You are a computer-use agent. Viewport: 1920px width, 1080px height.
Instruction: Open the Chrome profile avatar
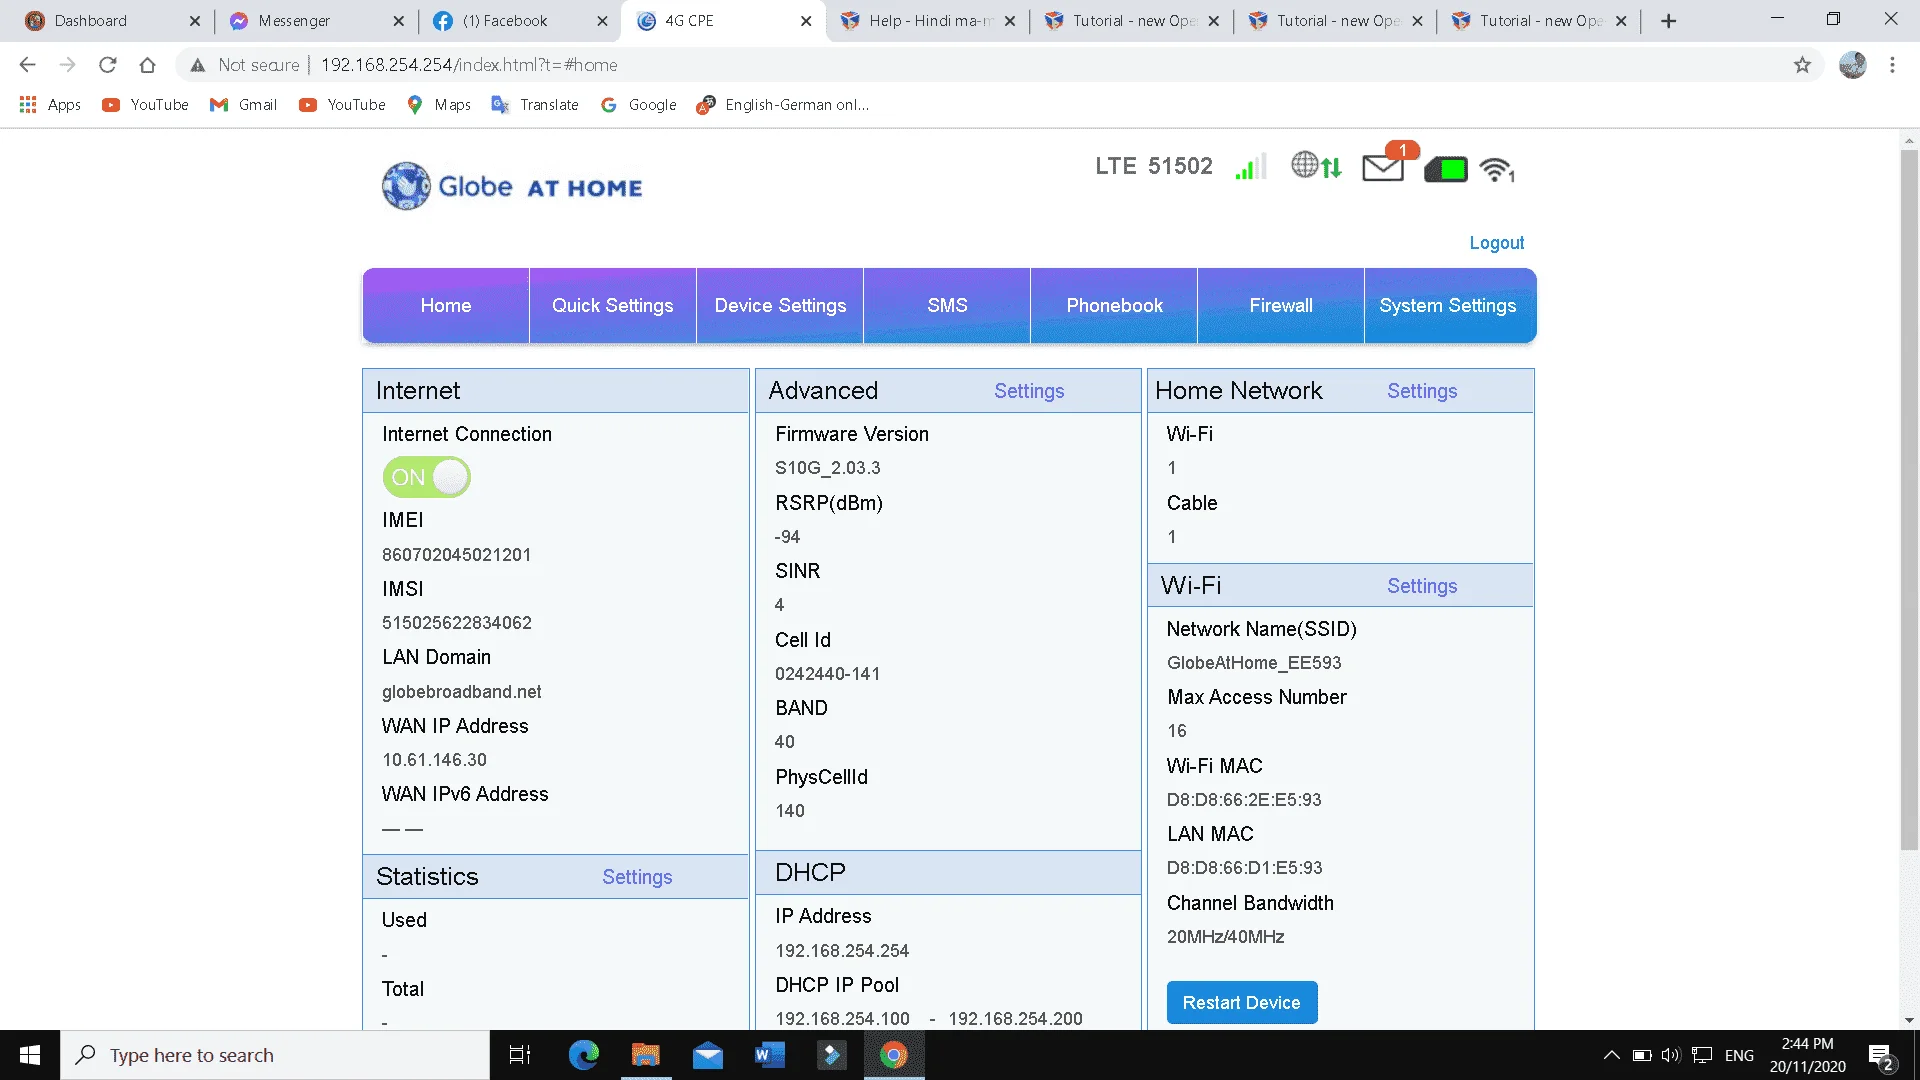pyautogui.click(x=1852, y=65)
